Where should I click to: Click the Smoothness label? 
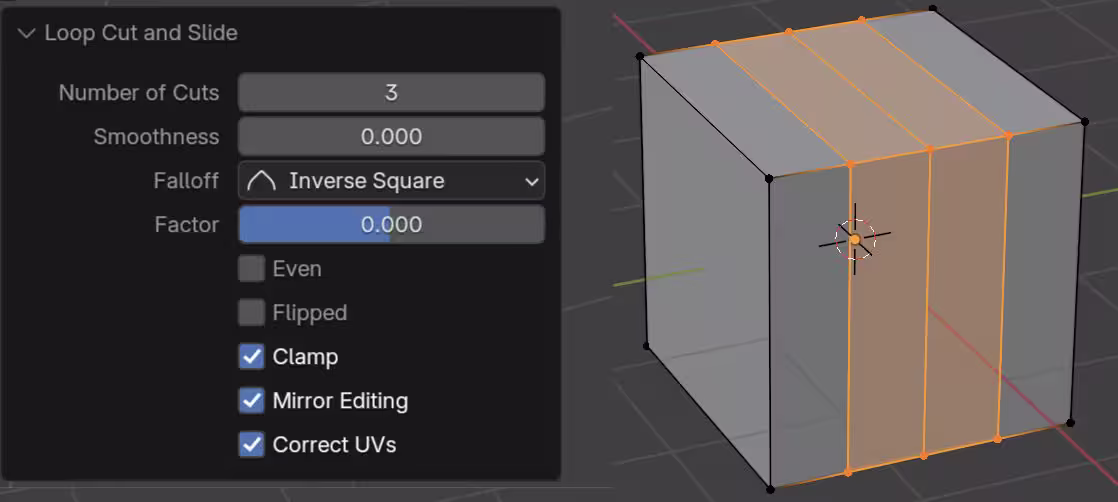156,137
